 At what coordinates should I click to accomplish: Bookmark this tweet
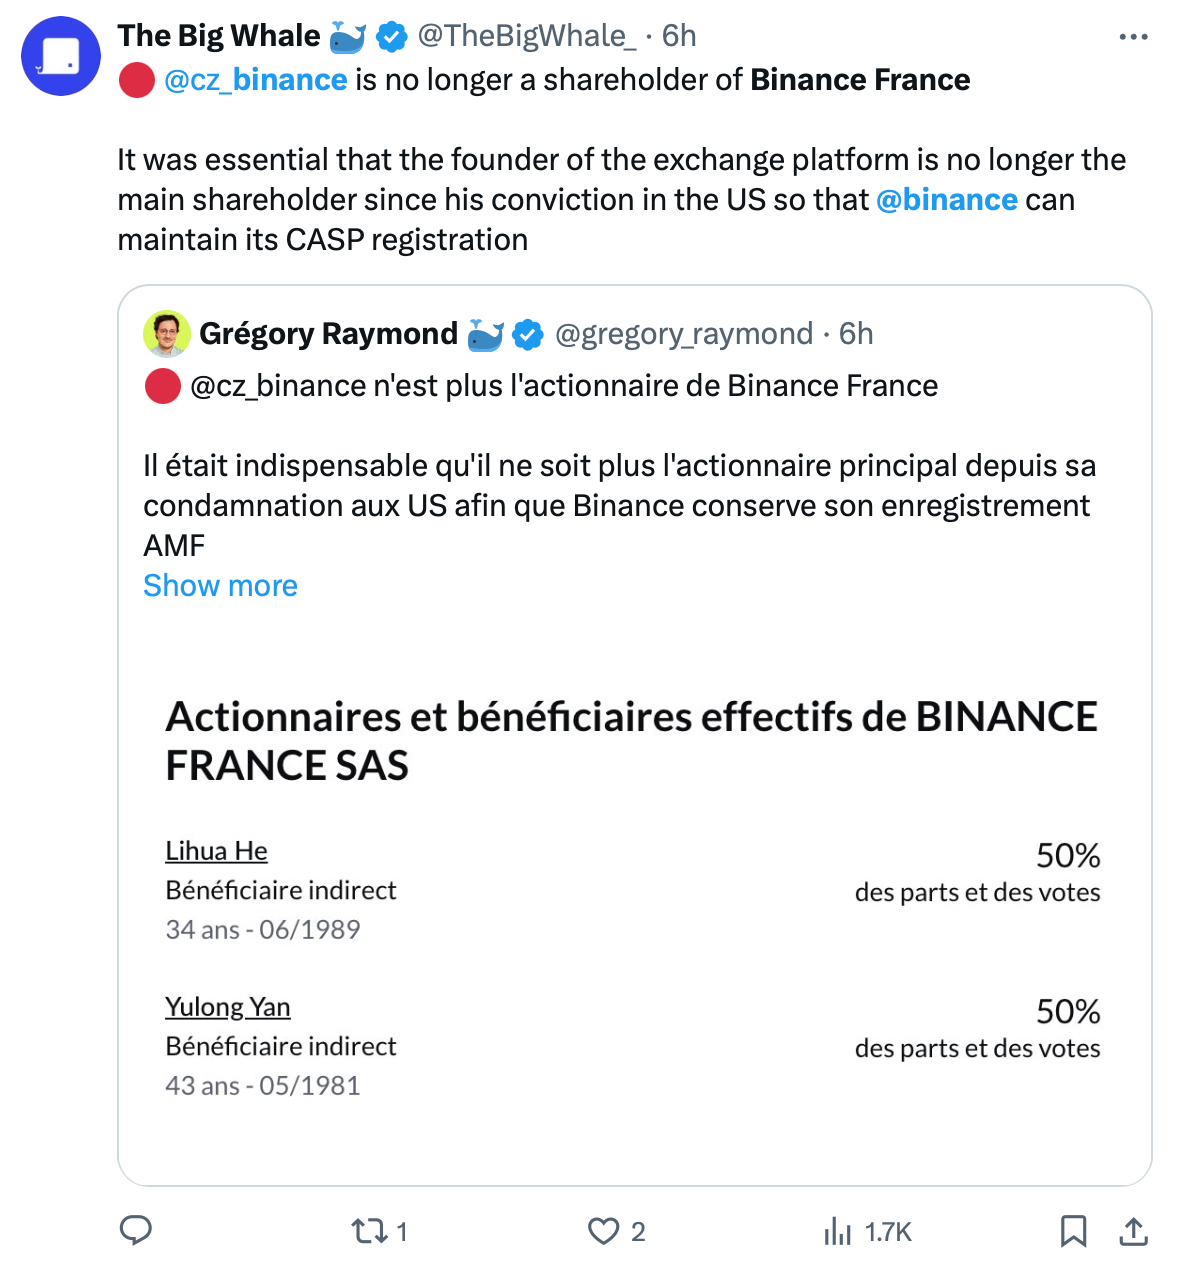click(x=1073, y=1231)
